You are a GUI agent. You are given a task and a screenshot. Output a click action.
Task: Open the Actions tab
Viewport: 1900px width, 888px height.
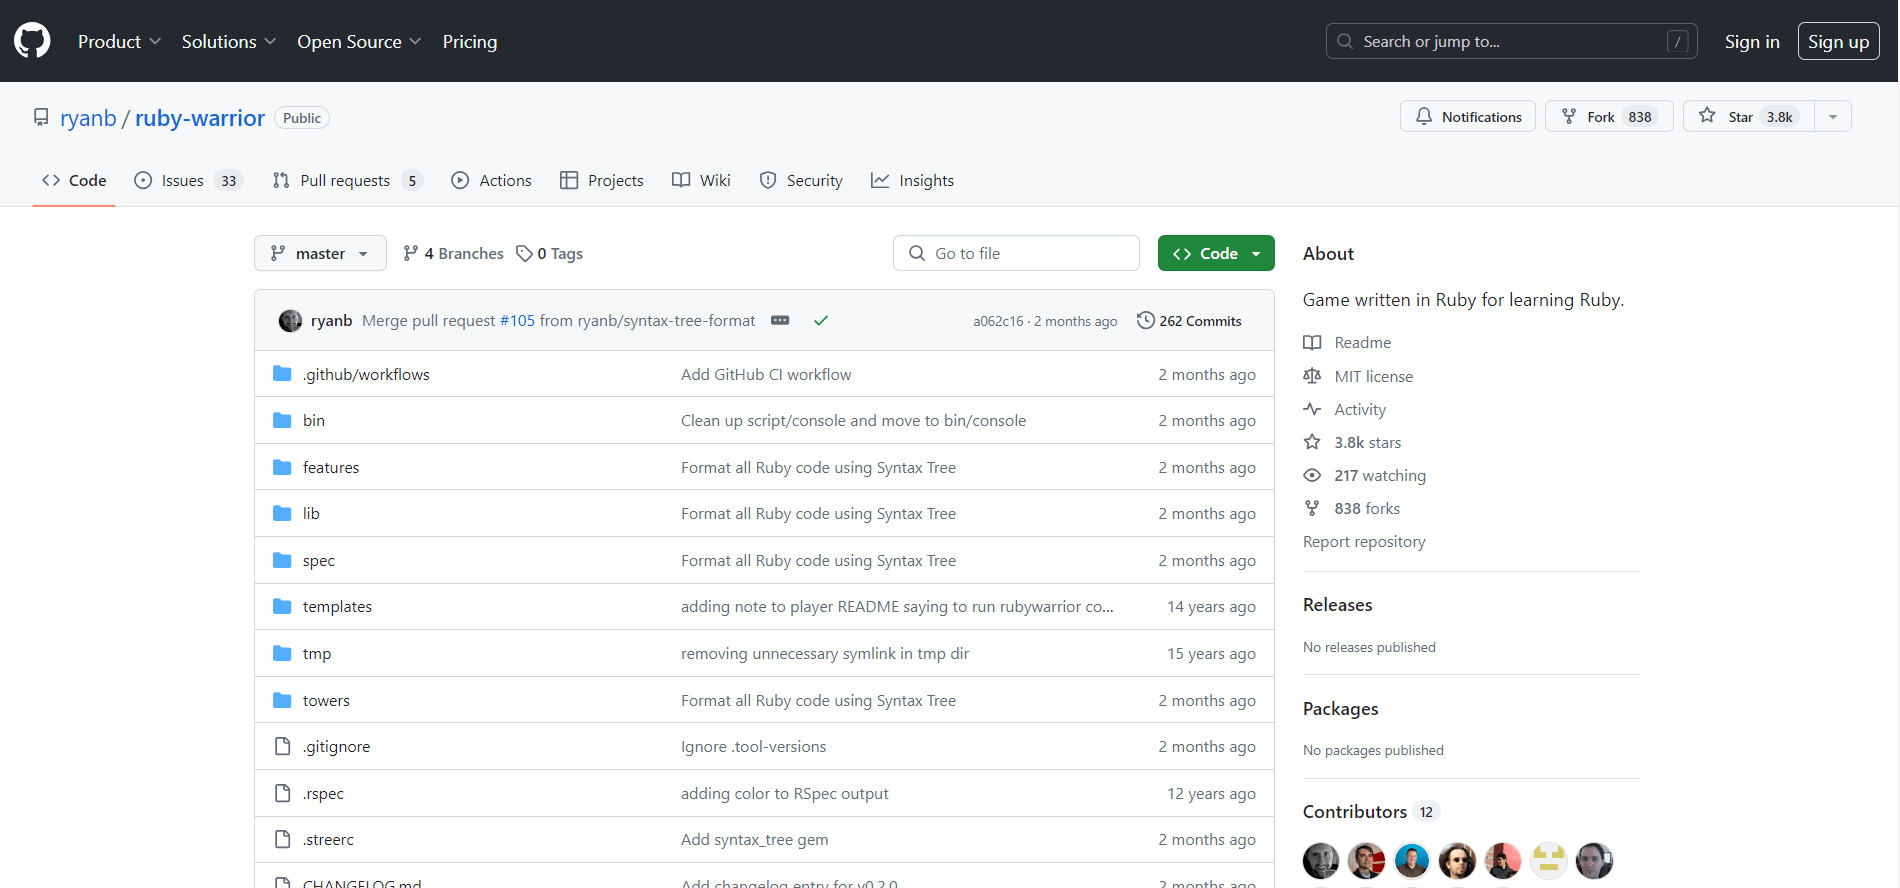pos(491,180)
